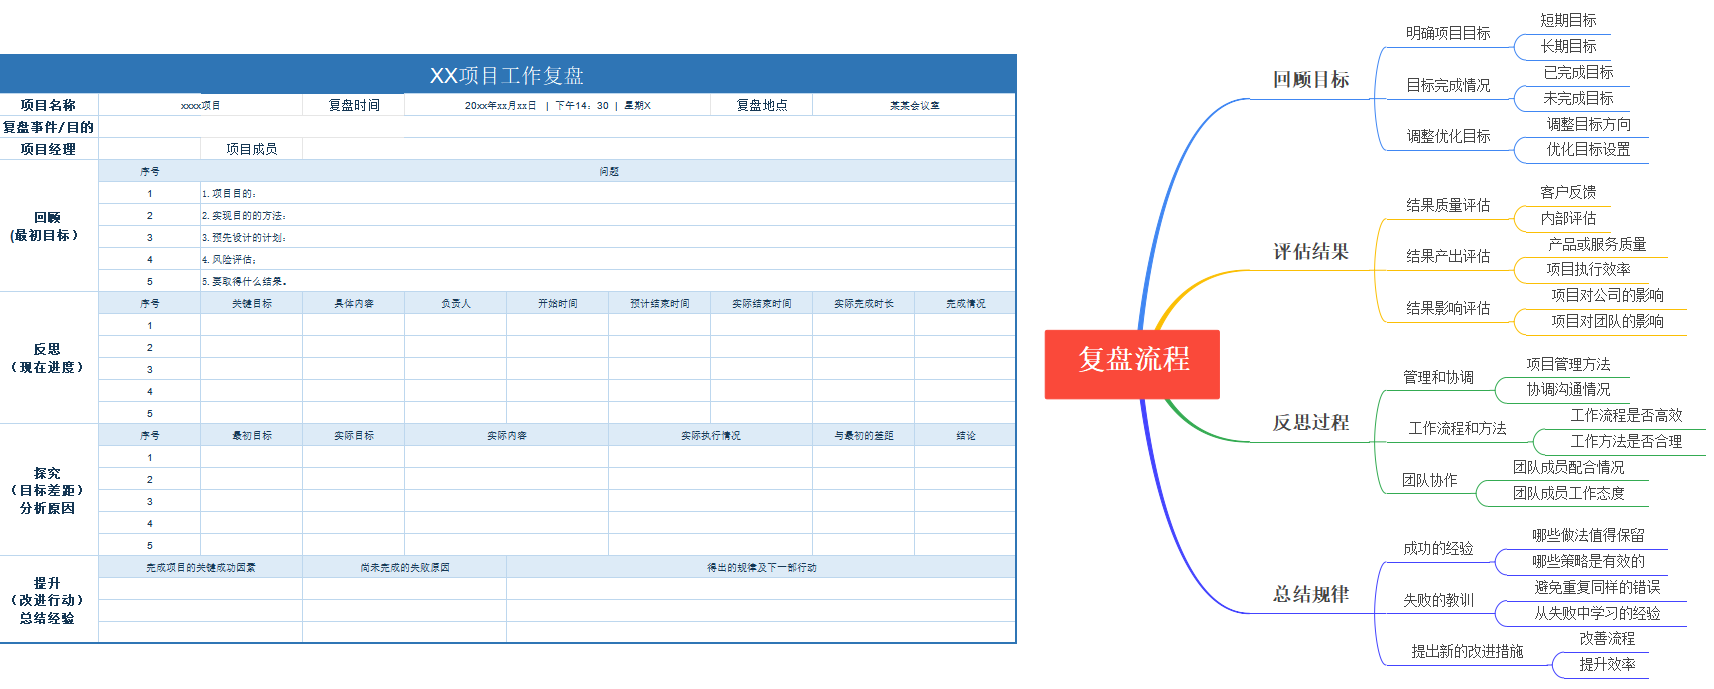Select the 哪些策略是有效的 leaf node

1587,561
